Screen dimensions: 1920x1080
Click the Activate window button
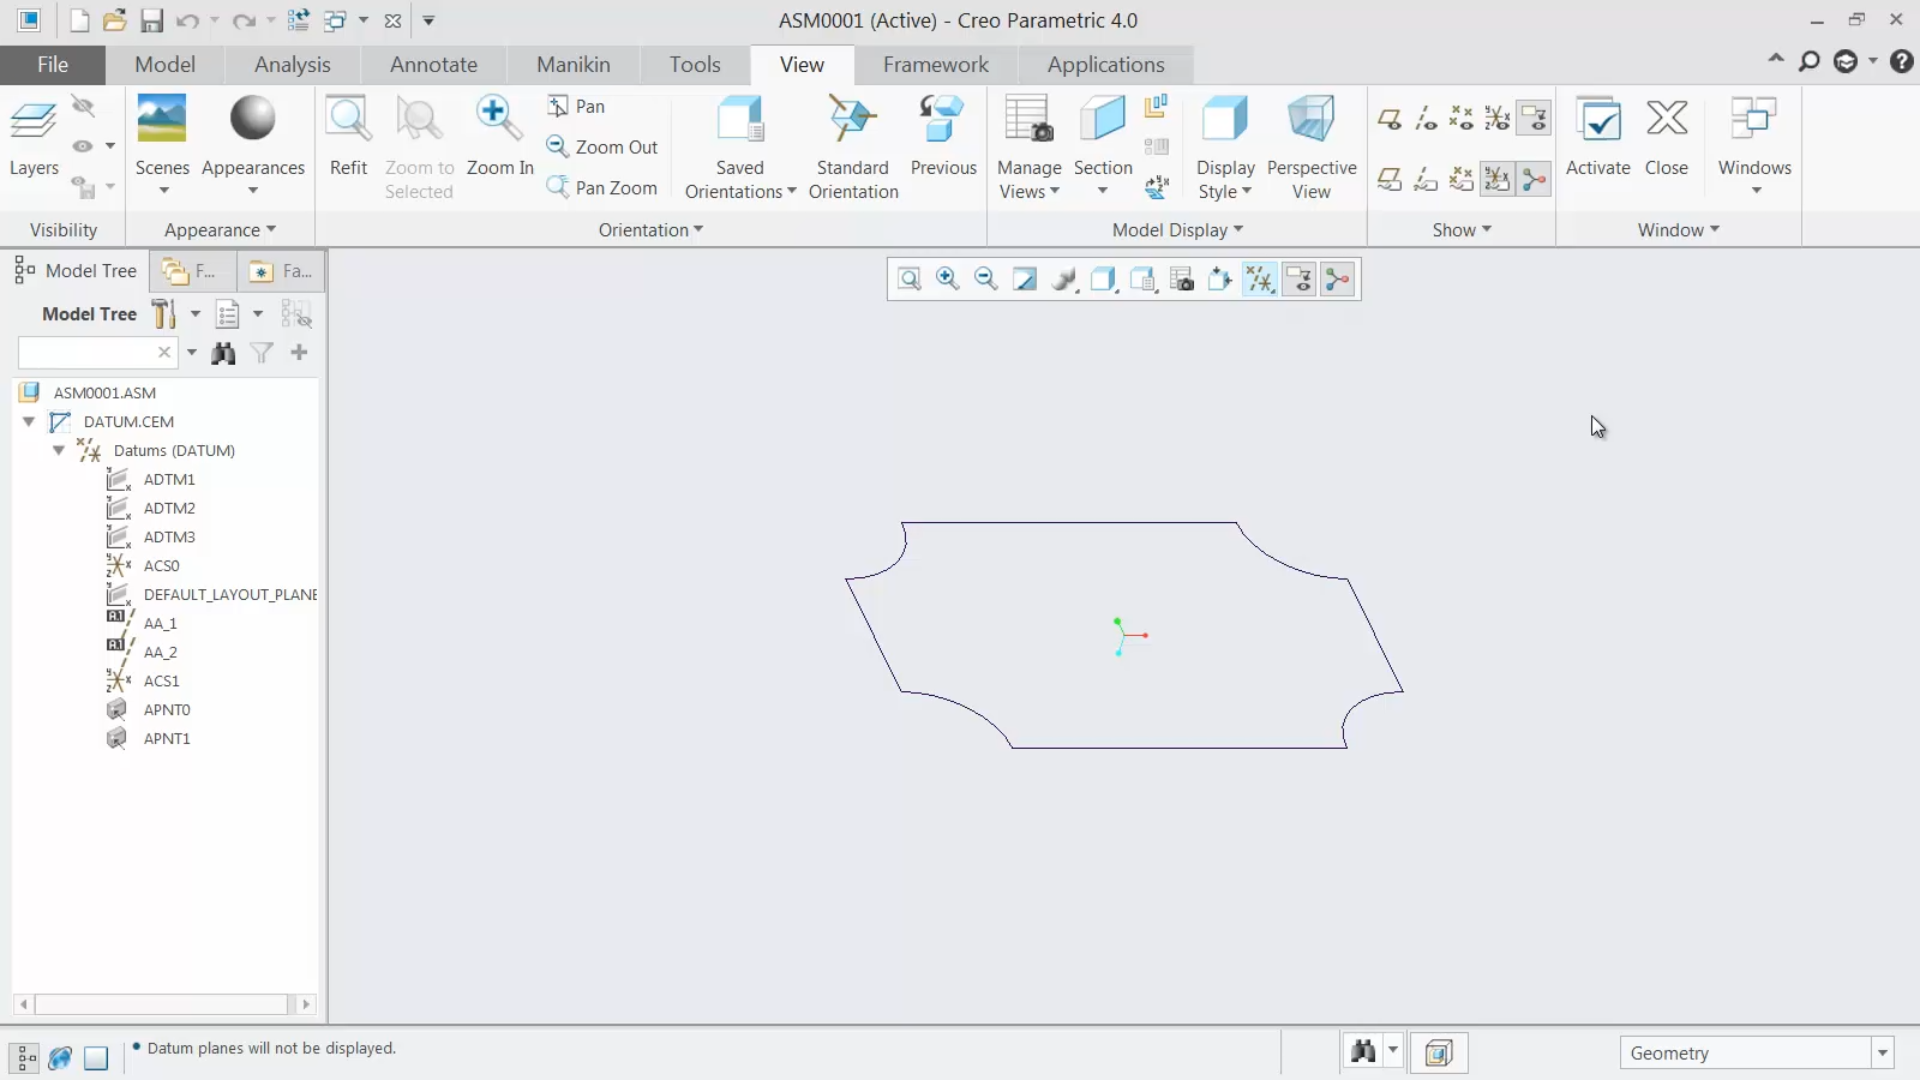1597,138
